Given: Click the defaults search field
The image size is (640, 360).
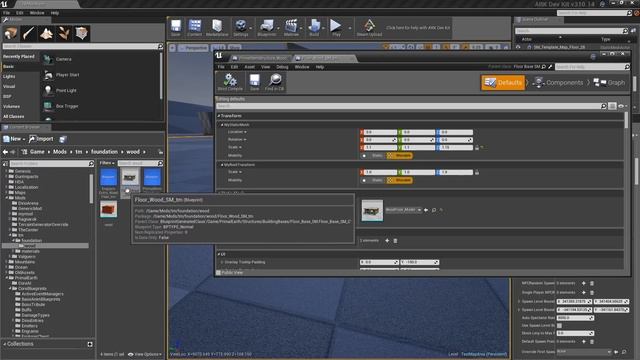Looking at the screenshot, I should click(x=412, y=106).
